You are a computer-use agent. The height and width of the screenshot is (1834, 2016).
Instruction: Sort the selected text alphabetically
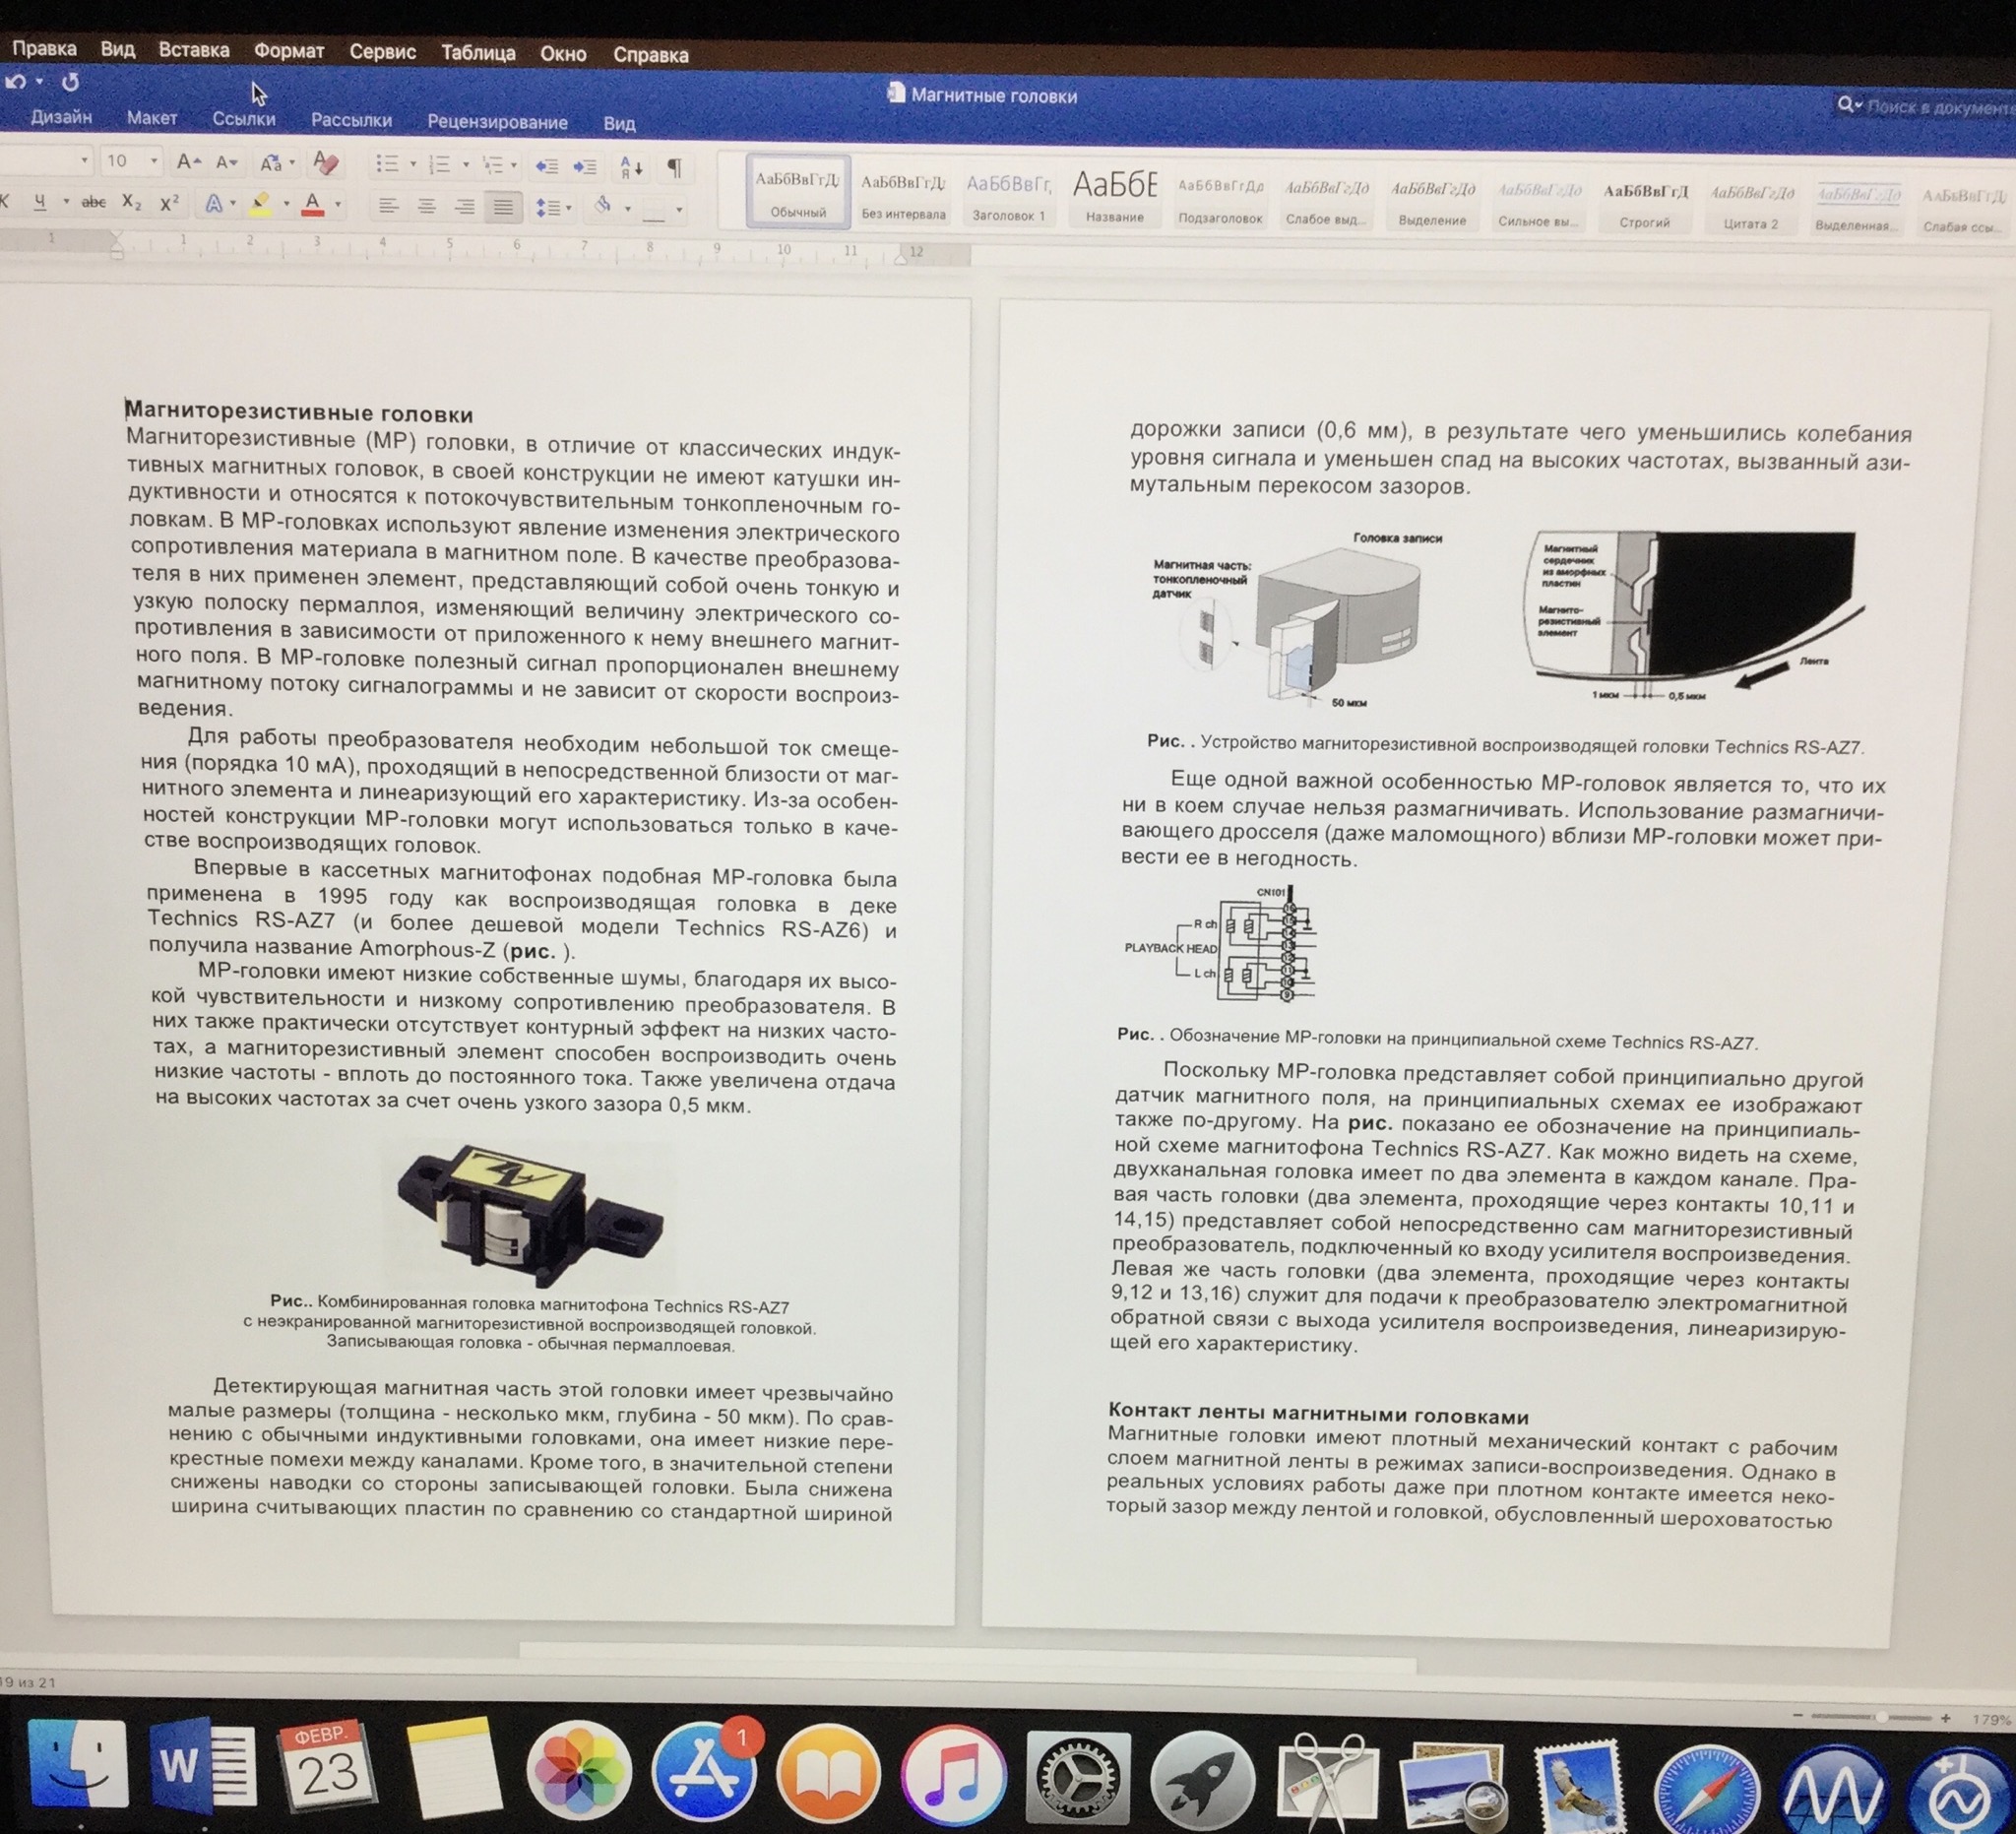631,167
